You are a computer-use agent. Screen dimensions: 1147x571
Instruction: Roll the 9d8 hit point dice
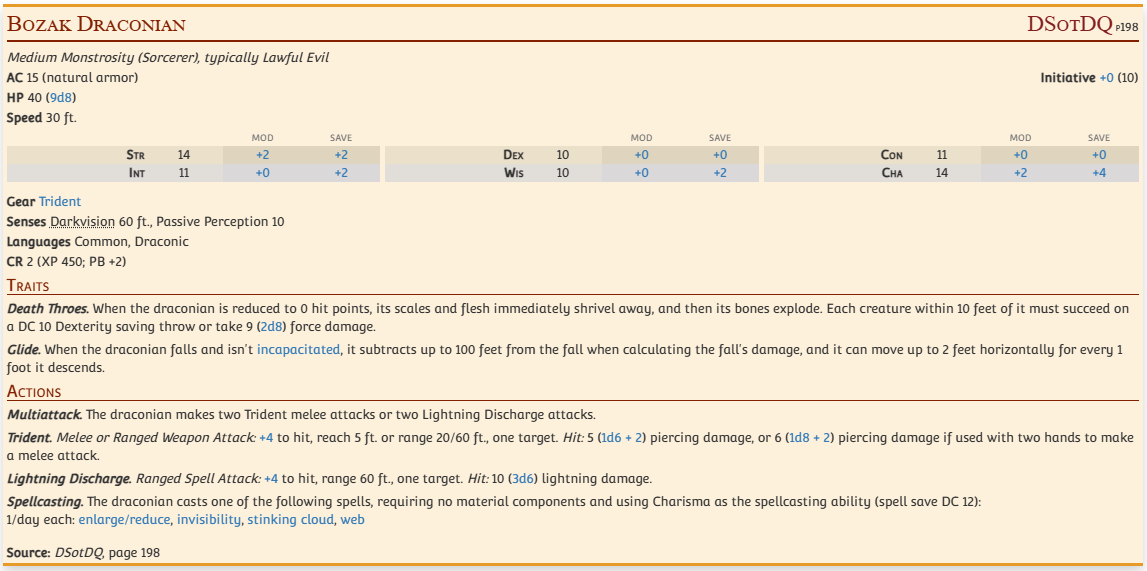[x=62, y=98]
